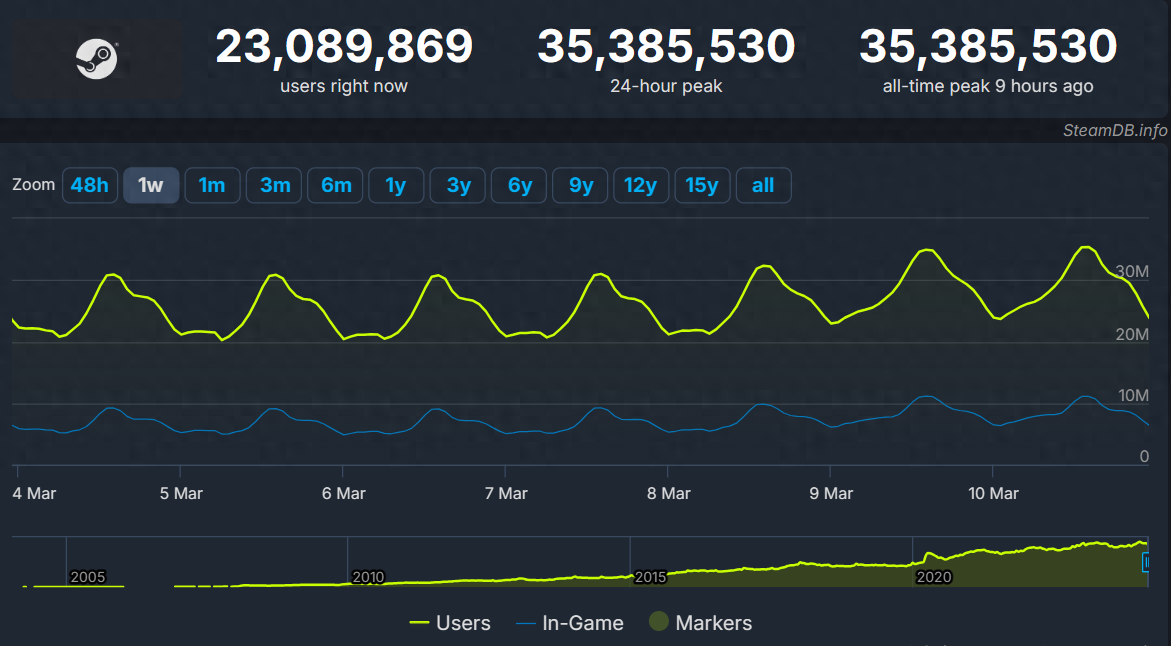The height and width of the screenshot is (646, 1171).
Task: Zoom chart to 6m
Action: pos(335,185)
